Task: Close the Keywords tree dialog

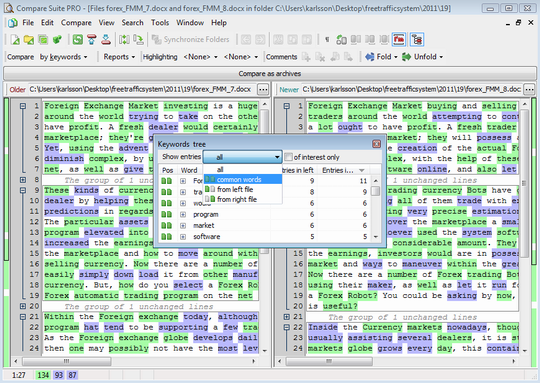Action: pos(376,144)
